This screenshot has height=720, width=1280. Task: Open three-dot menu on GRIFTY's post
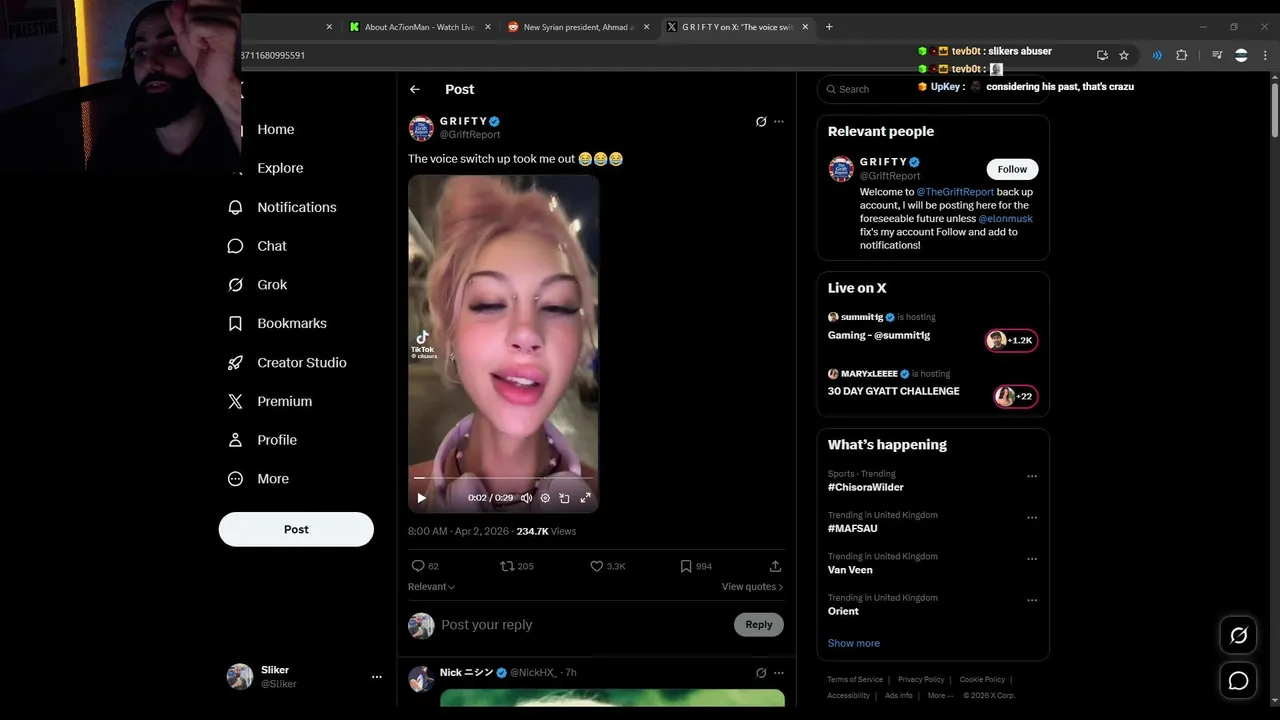coord(779,122)
